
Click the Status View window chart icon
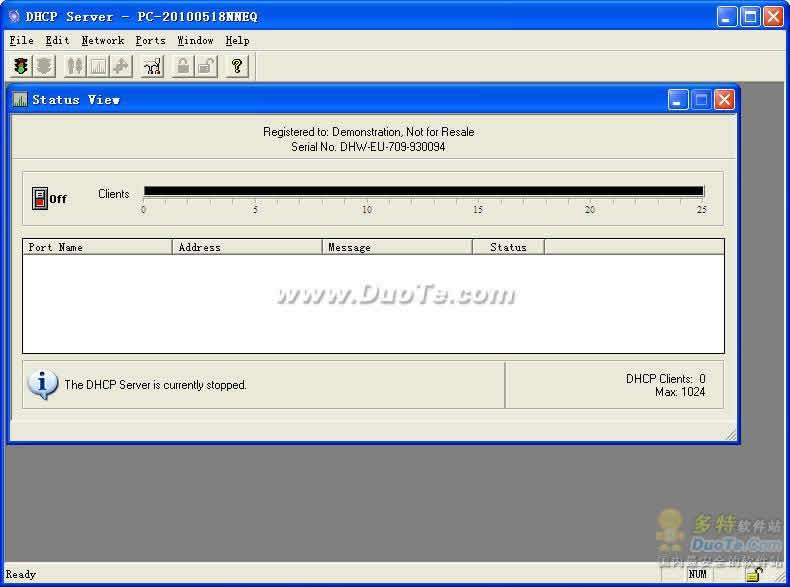(x=20, y=99)
